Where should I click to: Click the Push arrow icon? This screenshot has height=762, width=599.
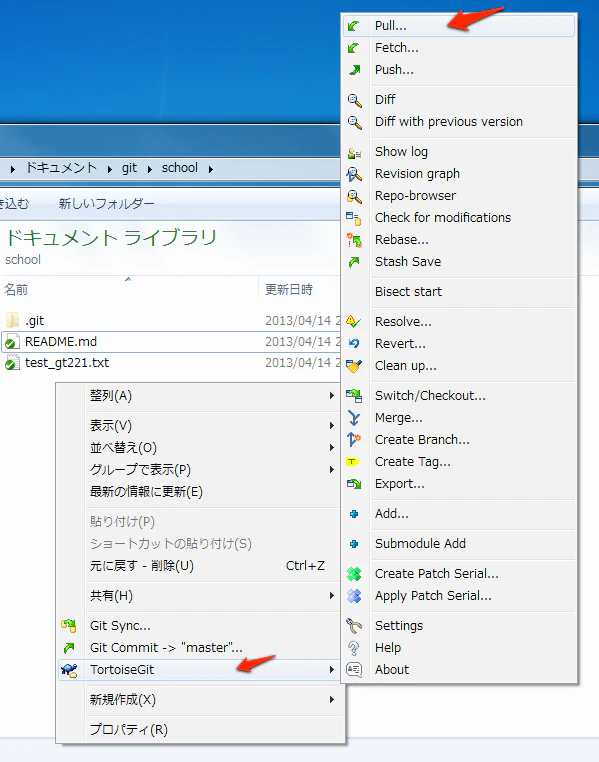(x=354, y=70)
